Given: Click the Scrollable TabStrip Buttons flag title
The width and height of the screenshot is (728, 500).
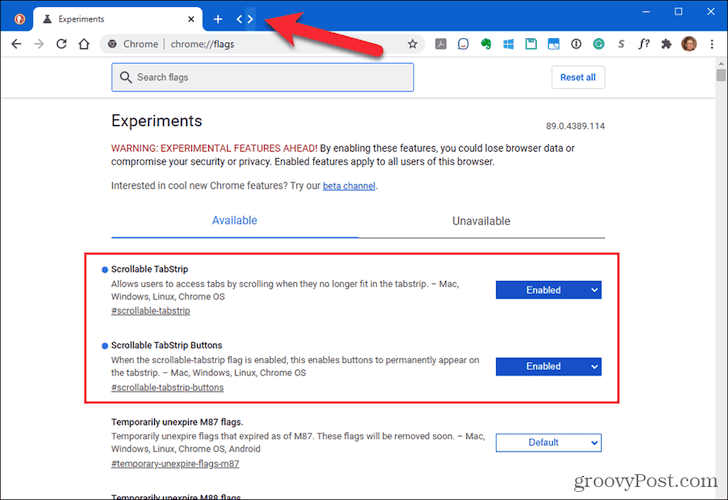Looking at the screenshot, I should click(167, 345).
